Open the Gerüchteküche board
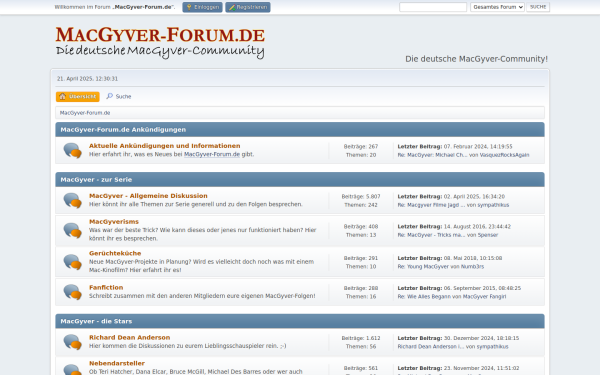The width and height of the screenshot is (600, 375). (115, 253)
